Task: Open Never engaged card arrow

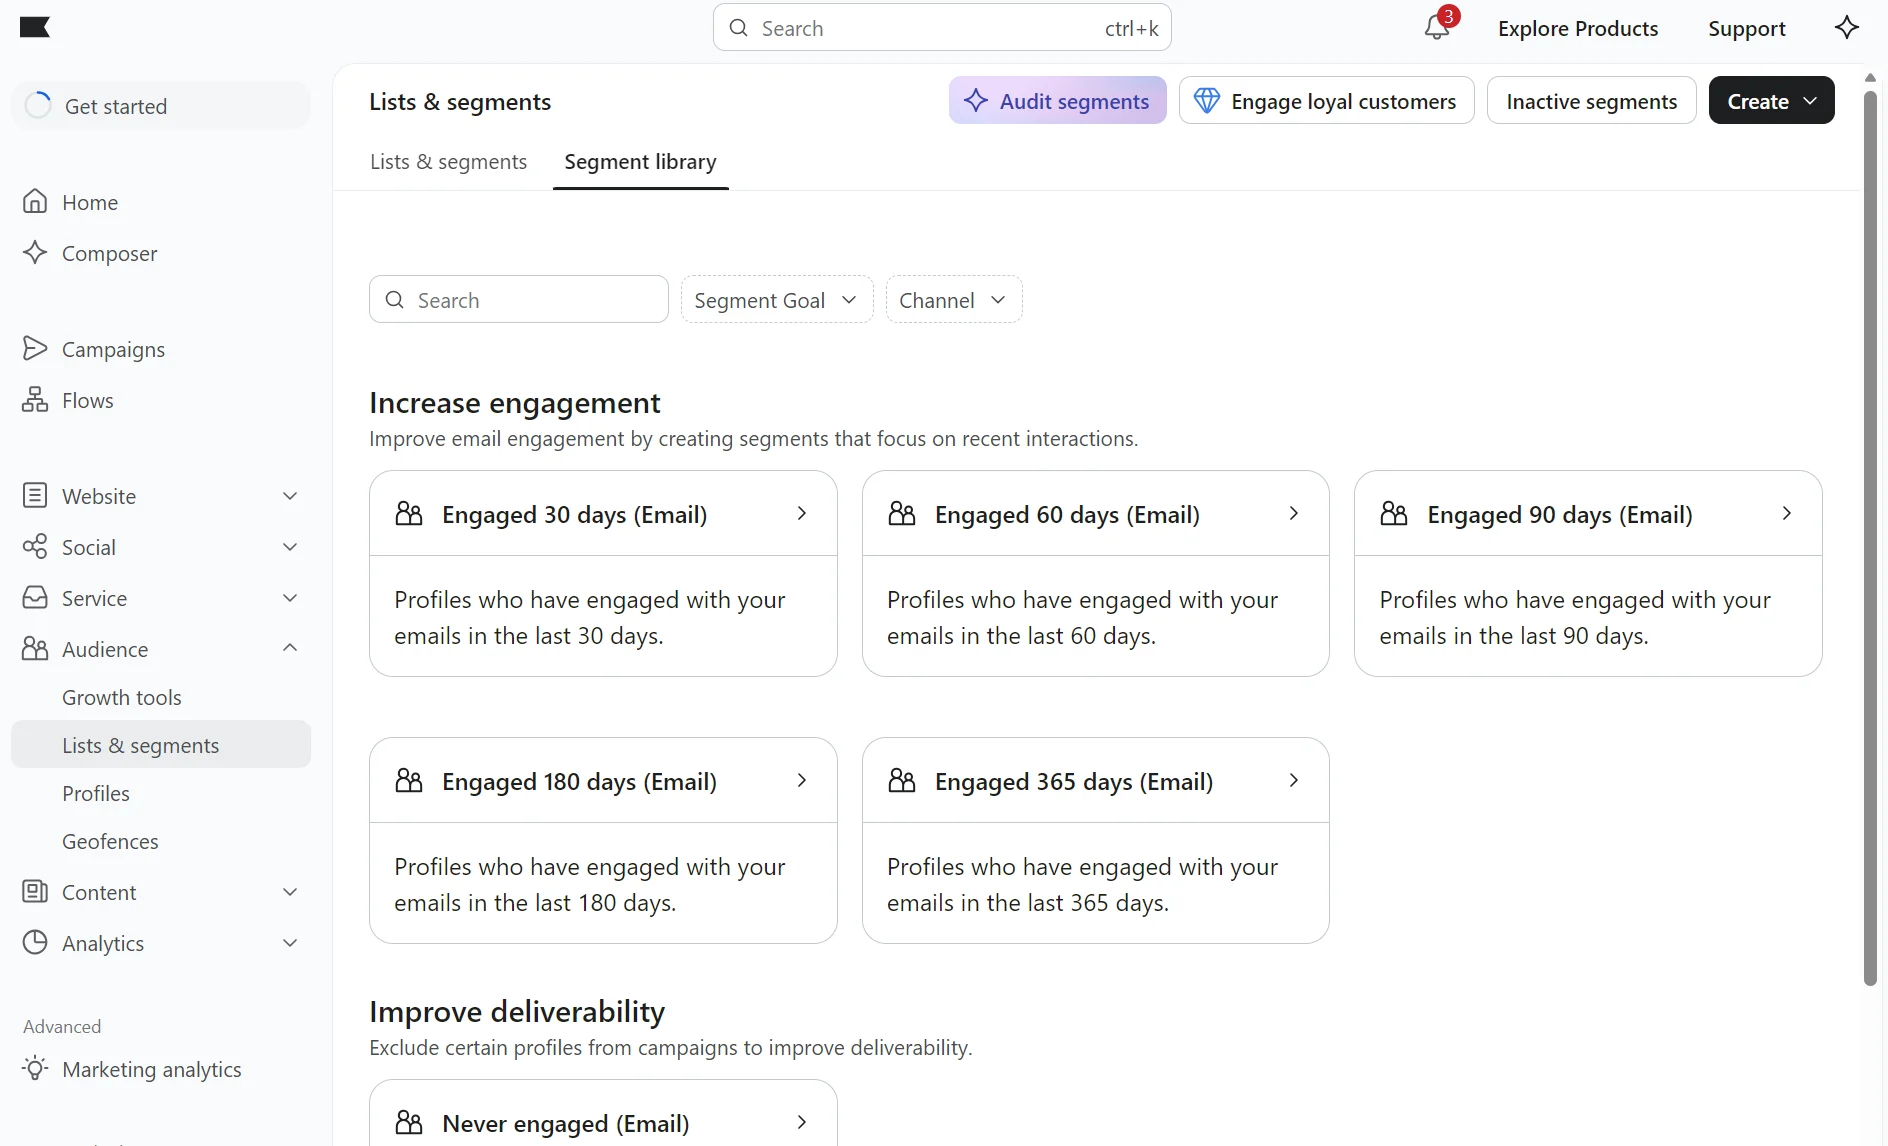Action: 801,1123
